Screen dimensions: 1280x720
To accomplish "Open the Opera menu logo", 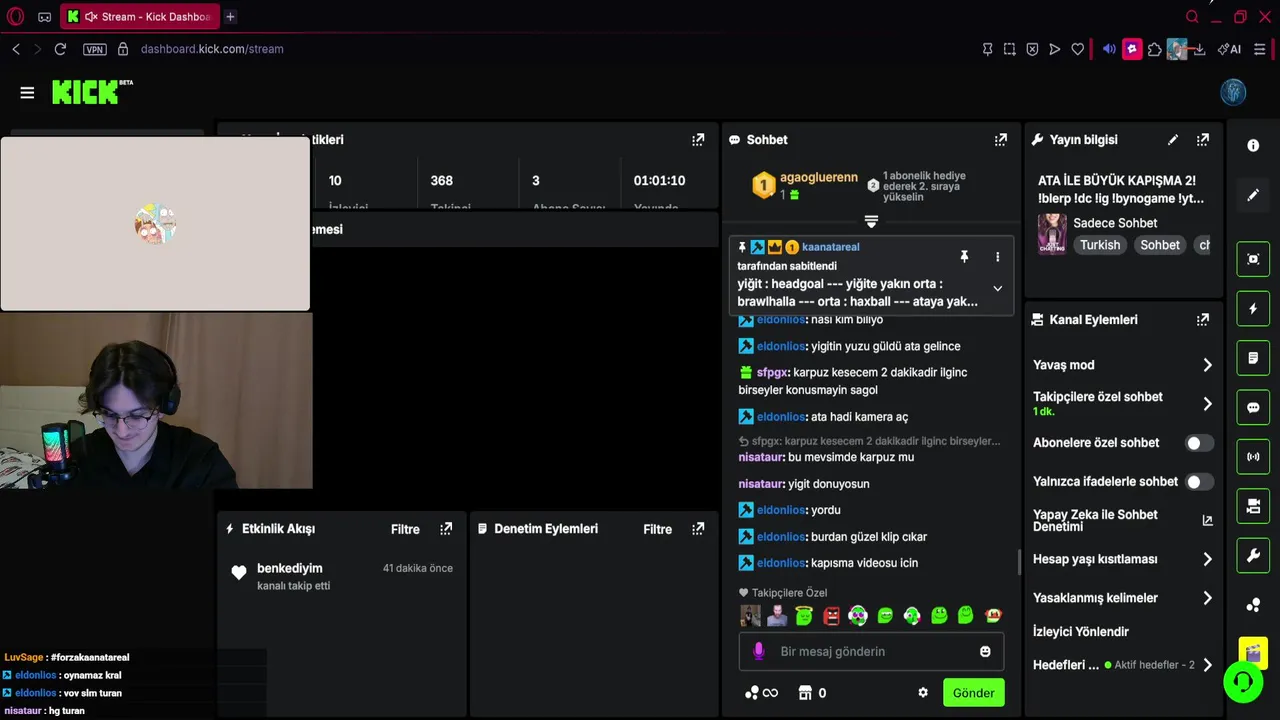I will click(15, 17).
